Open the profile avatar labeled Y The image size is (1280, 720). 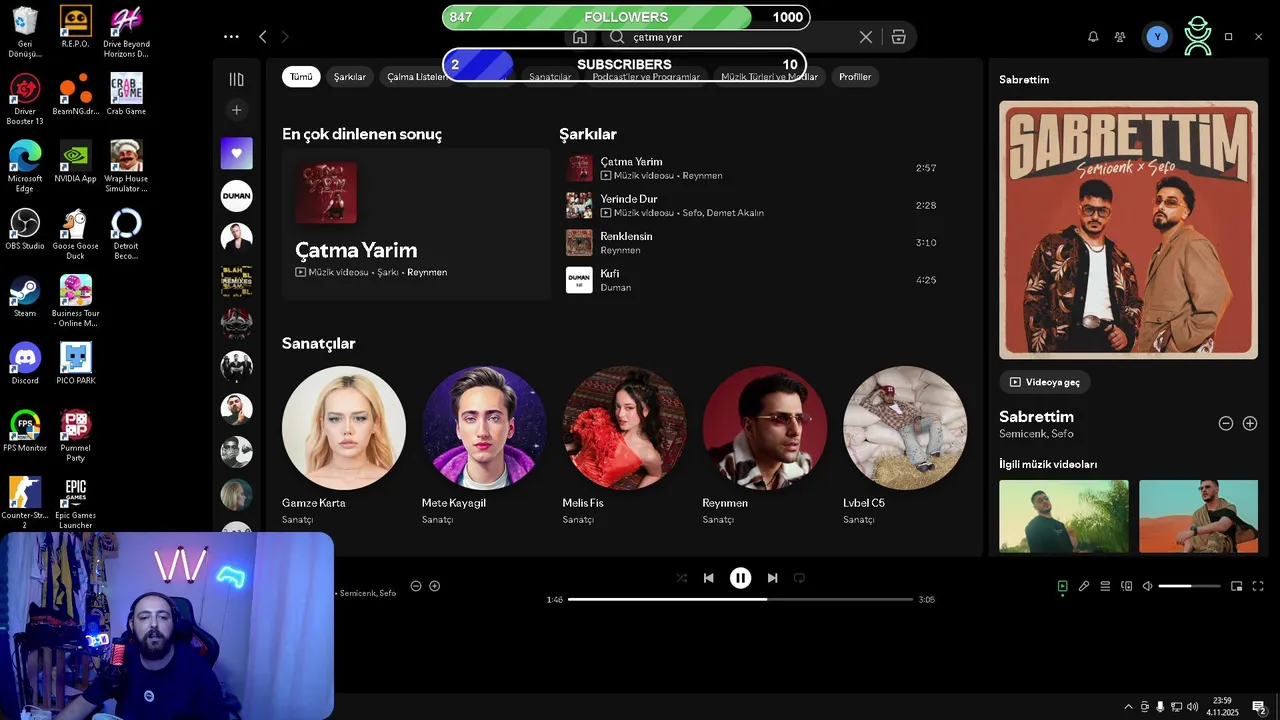tap(1157, 37)
